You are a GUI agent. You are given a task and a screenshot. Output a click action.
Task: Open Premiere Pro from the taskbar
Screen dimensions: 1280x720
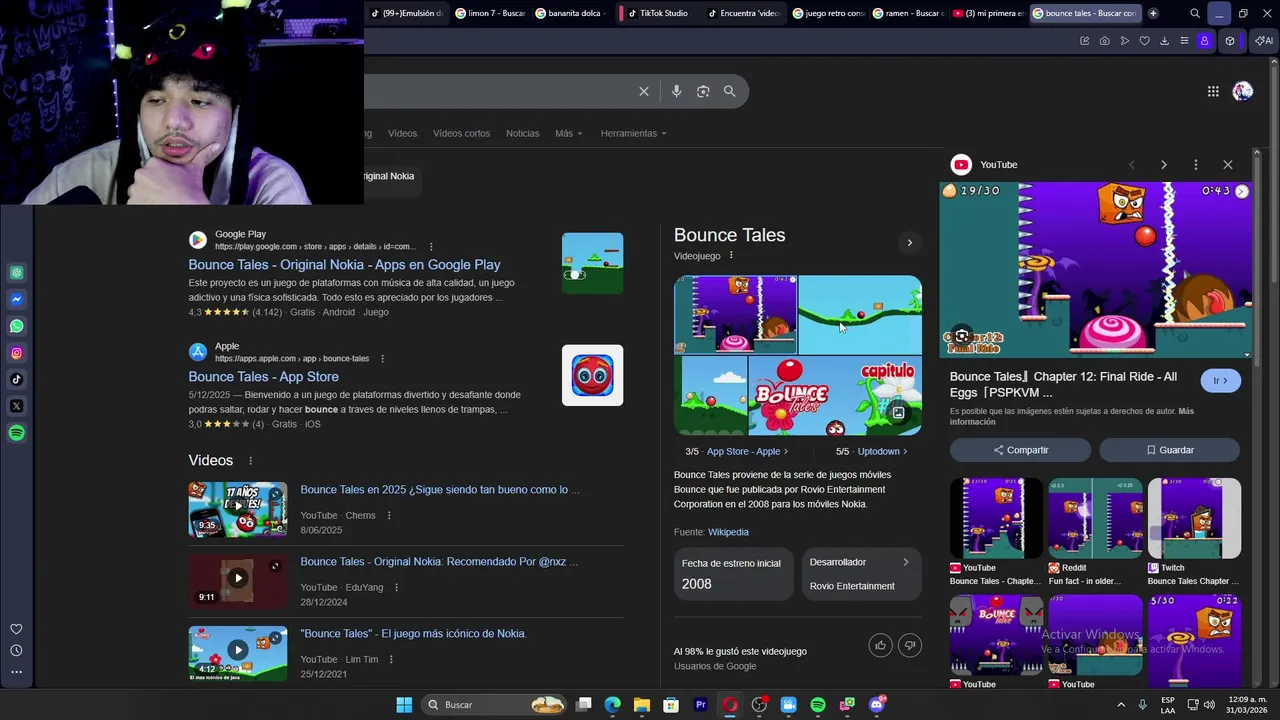point(700,705)
